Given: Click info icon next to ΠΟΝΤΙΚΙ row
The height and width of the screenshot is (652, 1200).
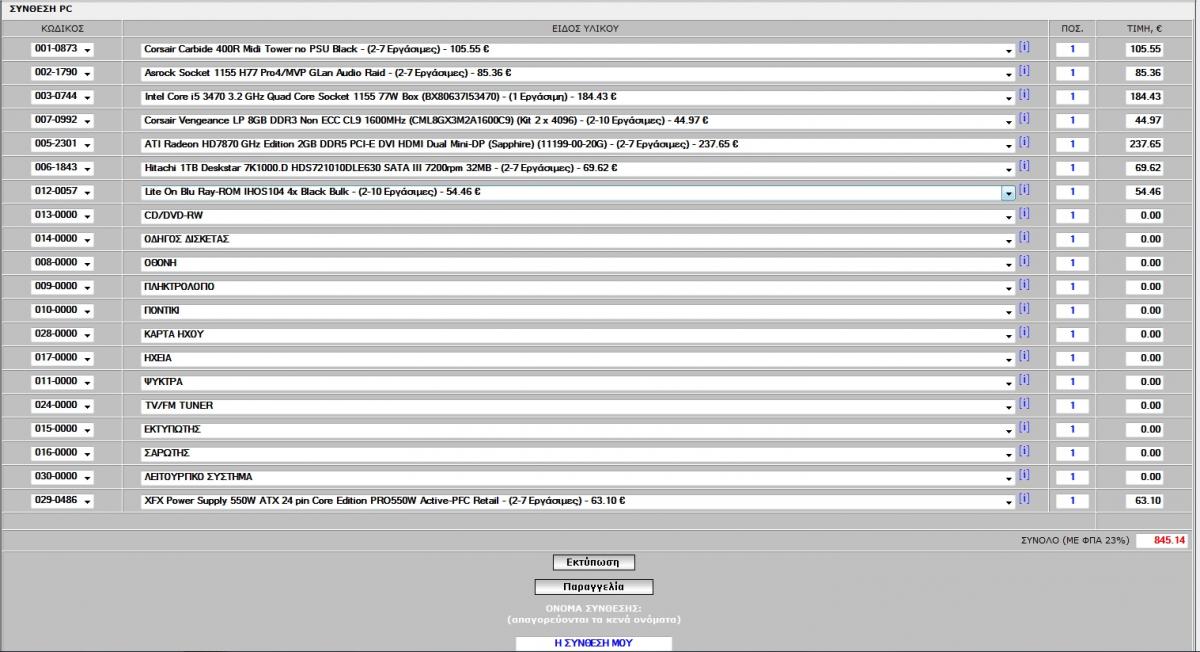Looking at the screenshot, I should 1024,308.
